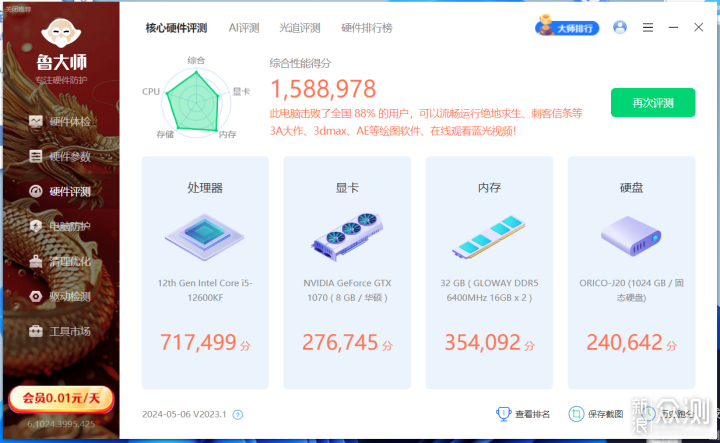Click graphics score 276,745
Viewport: 720px width, 443px height.
point(340,342)
